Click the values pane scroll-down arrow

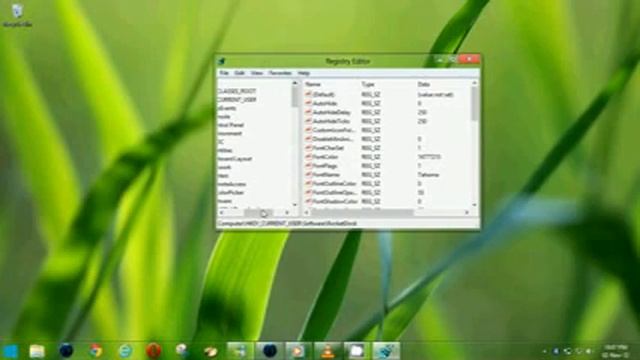[474, 205]
